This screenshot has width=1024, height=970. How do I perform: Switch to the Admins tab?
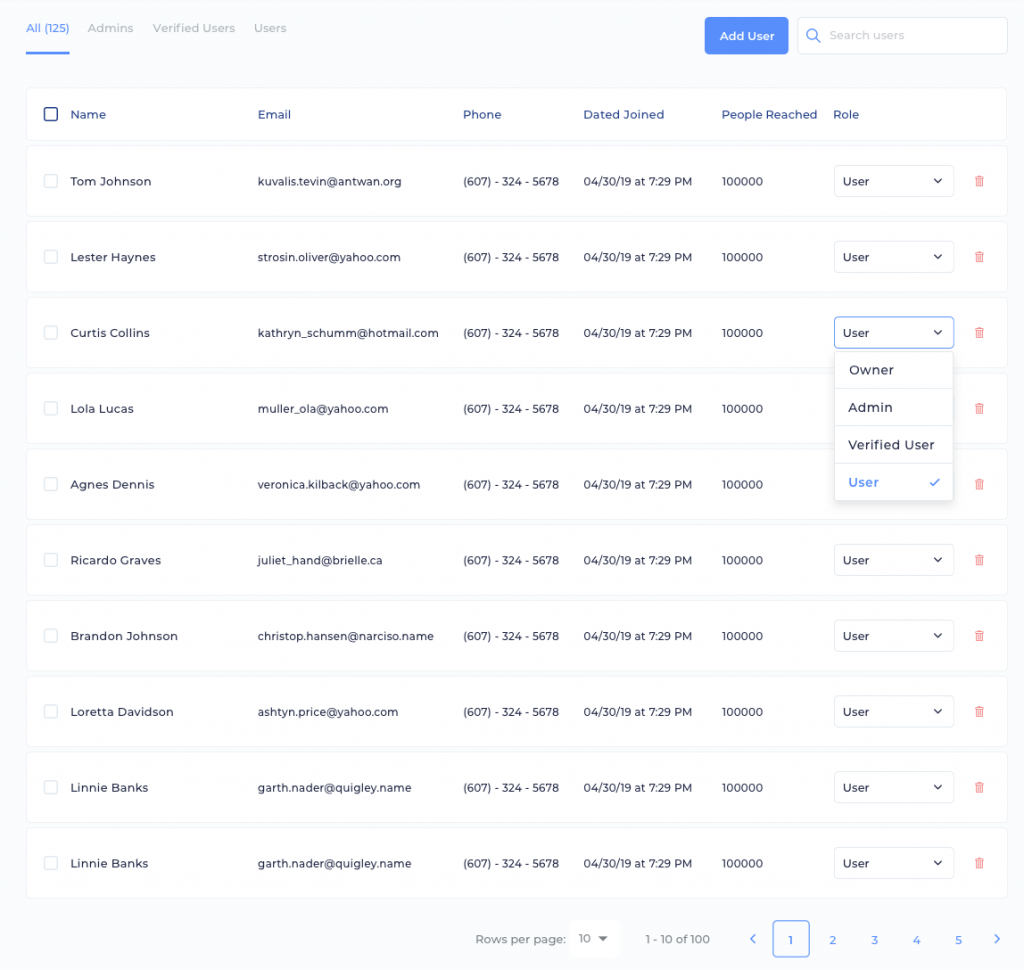[110, 28]
